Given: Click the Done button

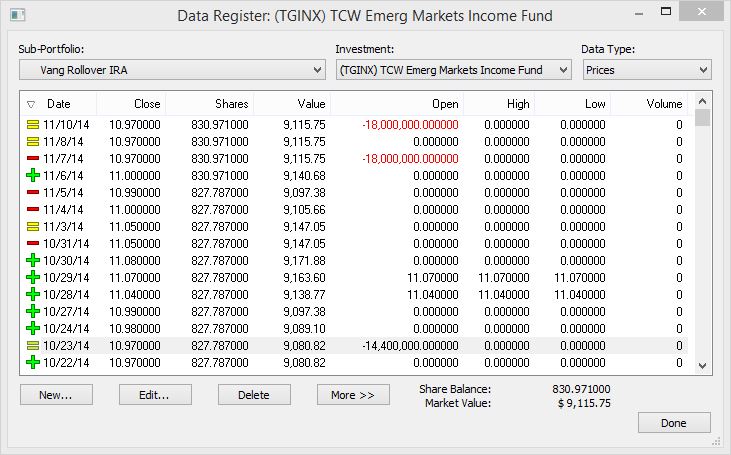Looking at the screenshot, I should [674, 423].
